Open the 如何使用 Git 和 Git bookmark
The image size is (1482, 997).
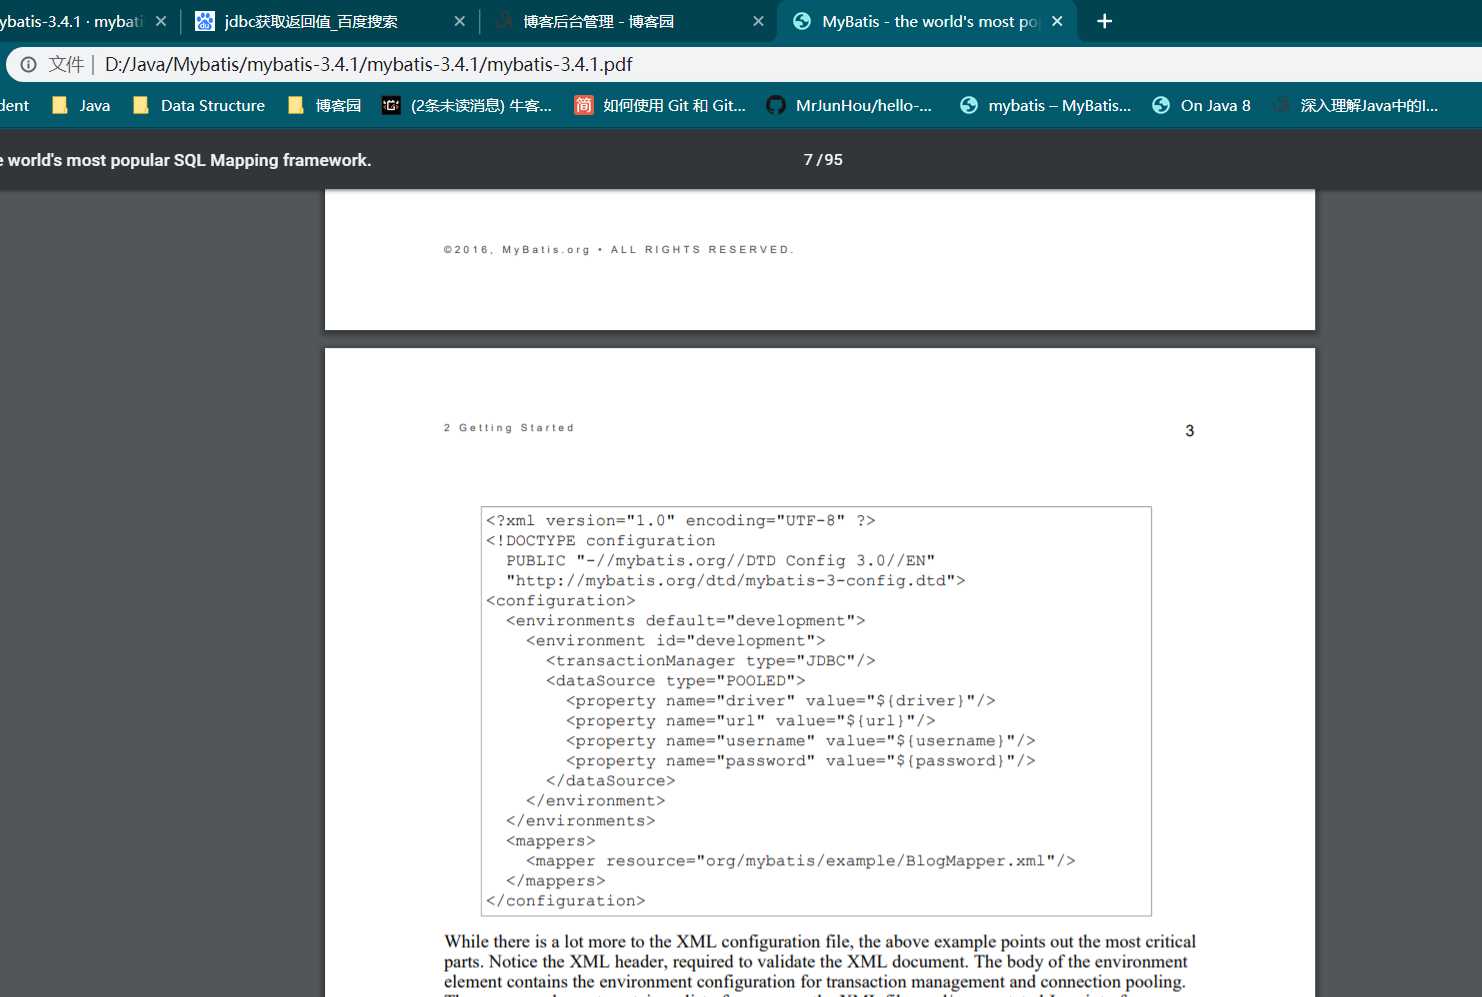(660, 105)
